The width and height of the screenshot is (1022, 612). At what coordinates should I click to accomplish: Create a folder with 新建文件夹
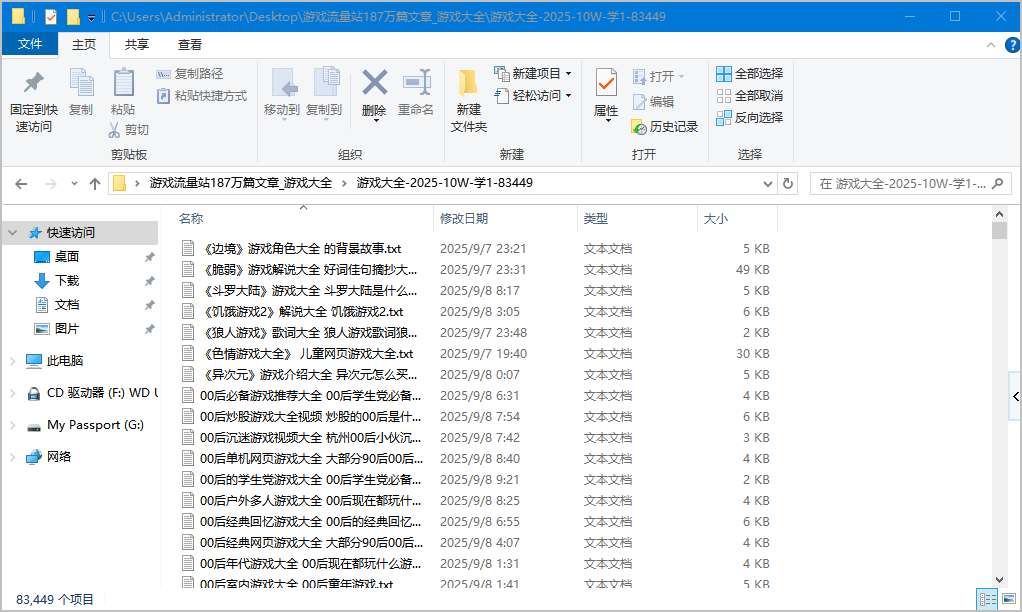(467, 100)
